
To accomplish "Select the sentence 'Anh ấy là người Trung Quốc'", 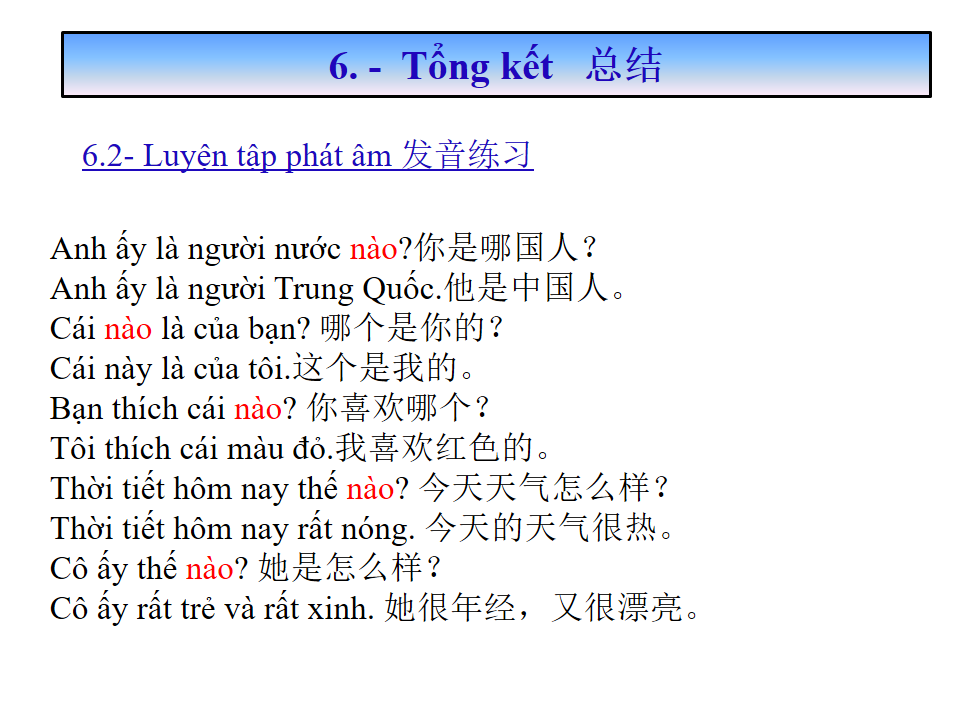I will [245, 289].
